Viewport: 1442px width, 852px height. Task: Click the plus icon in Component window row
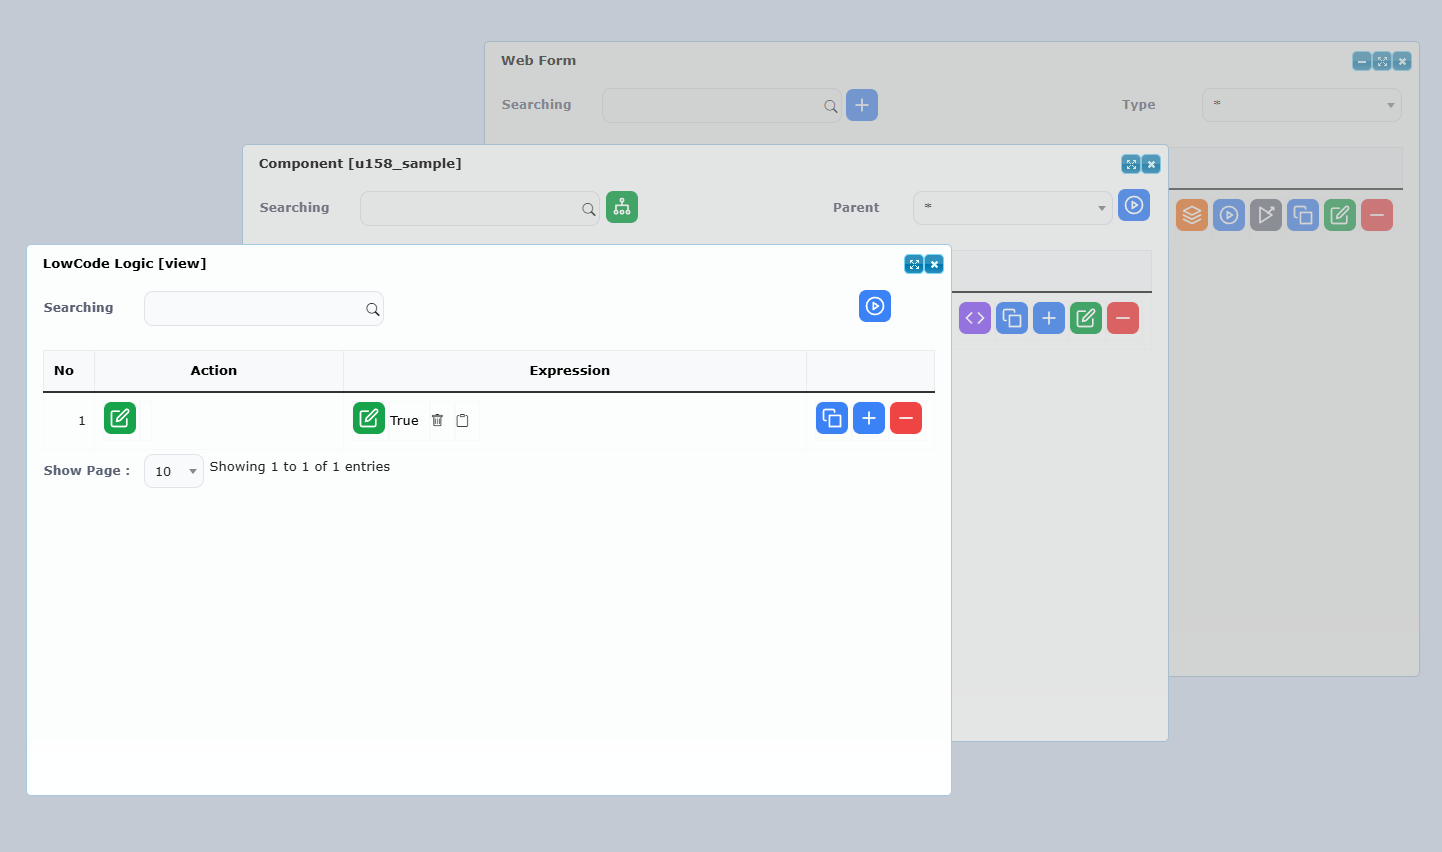pos(1049,318)
